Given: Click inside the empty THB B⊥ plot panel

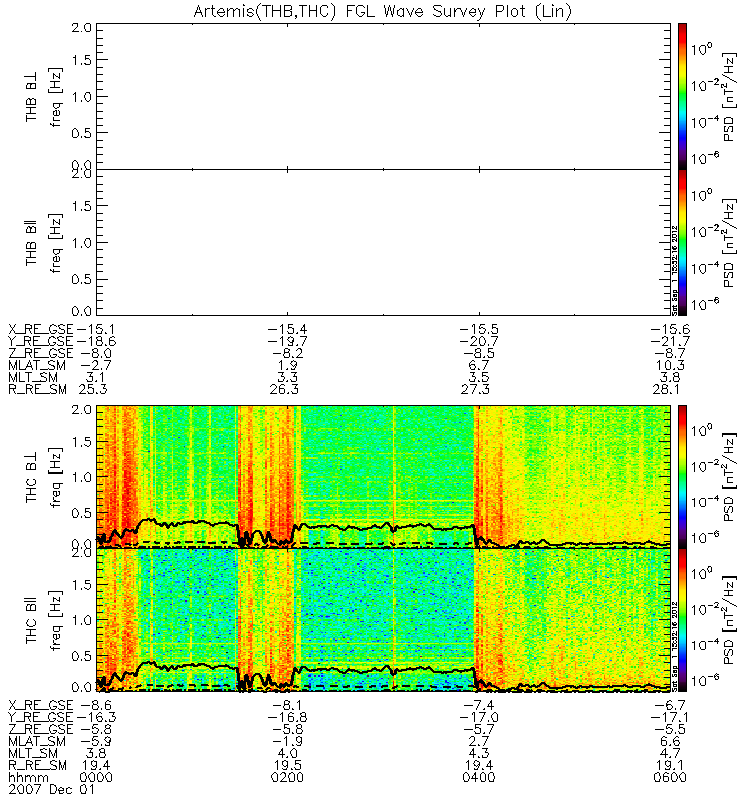Looking at the screenshot, I should (383, 96).
